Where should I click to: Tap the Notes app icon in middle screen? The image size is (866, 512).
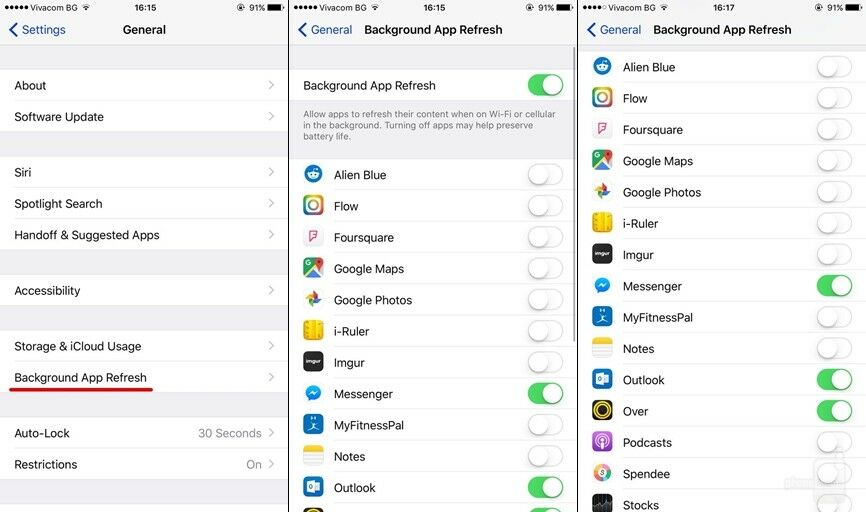[313, 456]
